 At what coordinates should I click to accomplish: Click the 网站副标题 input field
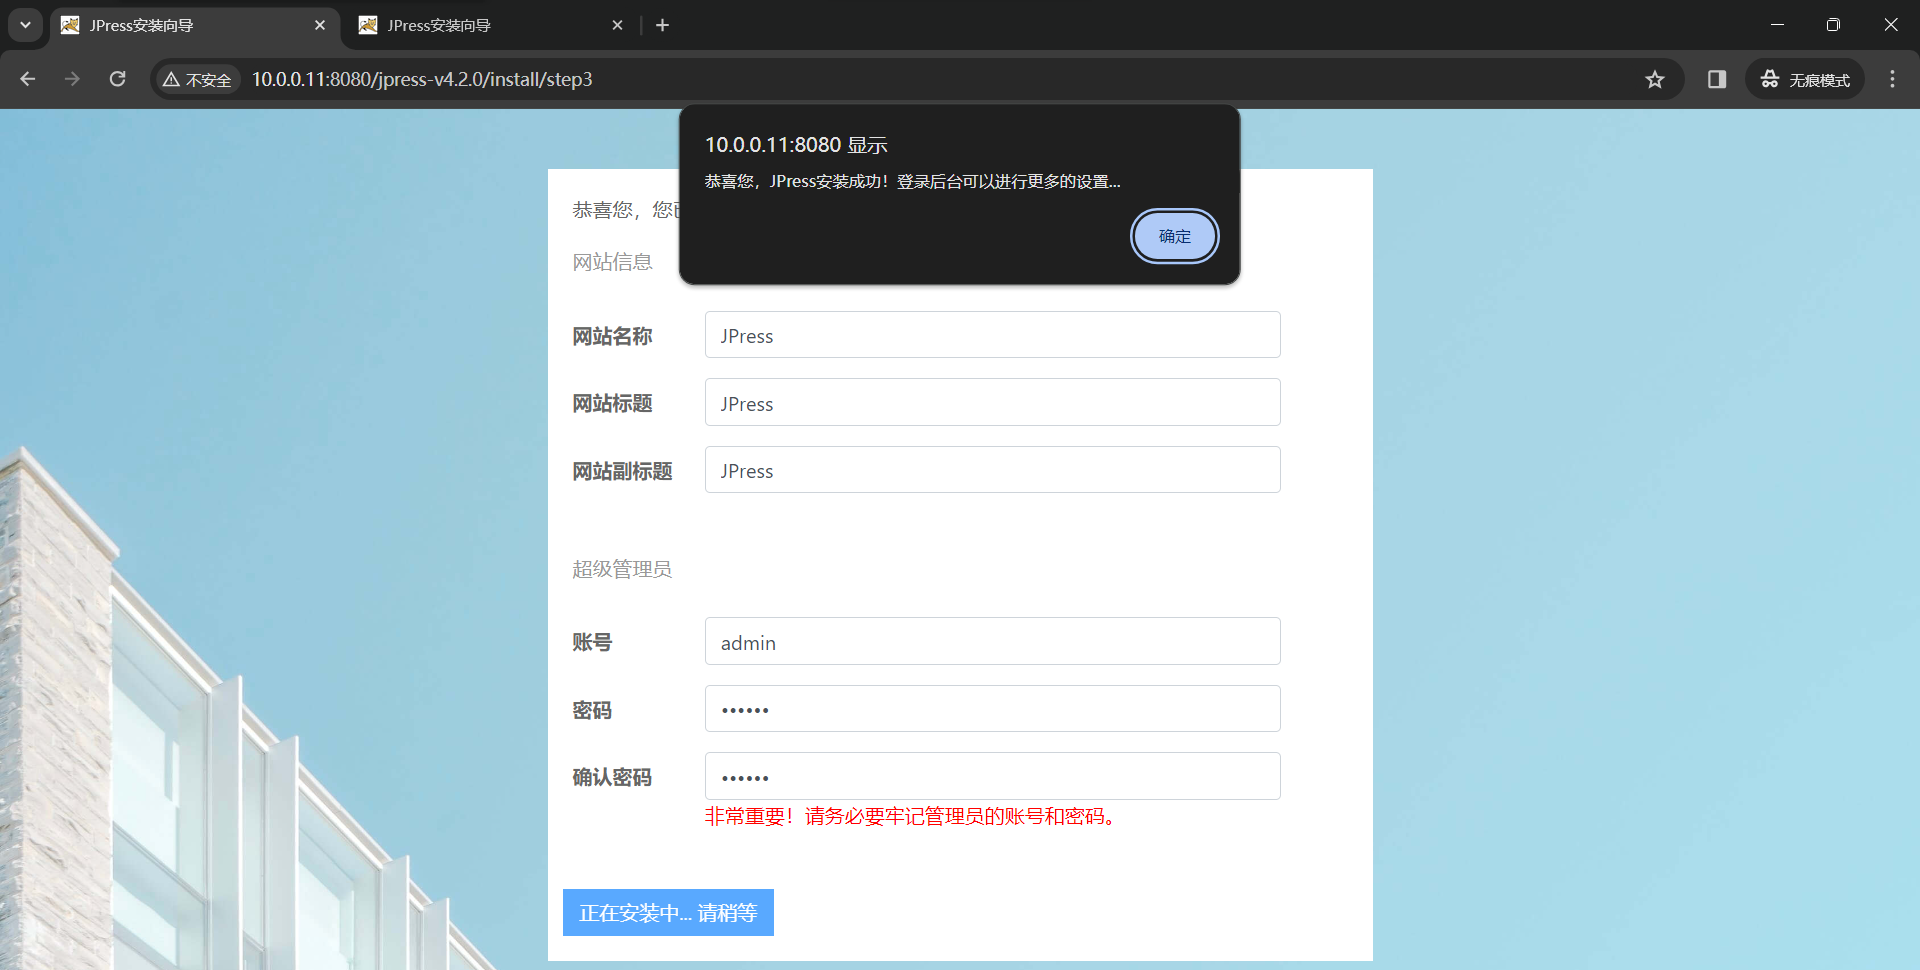[x=992, y=470]
